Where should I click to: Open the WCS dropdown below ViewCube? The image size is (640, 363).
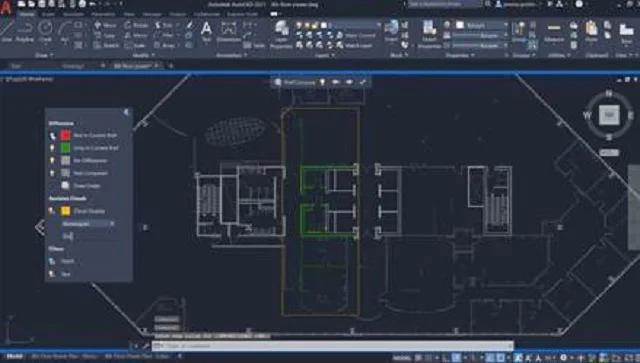[x=609, y=153]
